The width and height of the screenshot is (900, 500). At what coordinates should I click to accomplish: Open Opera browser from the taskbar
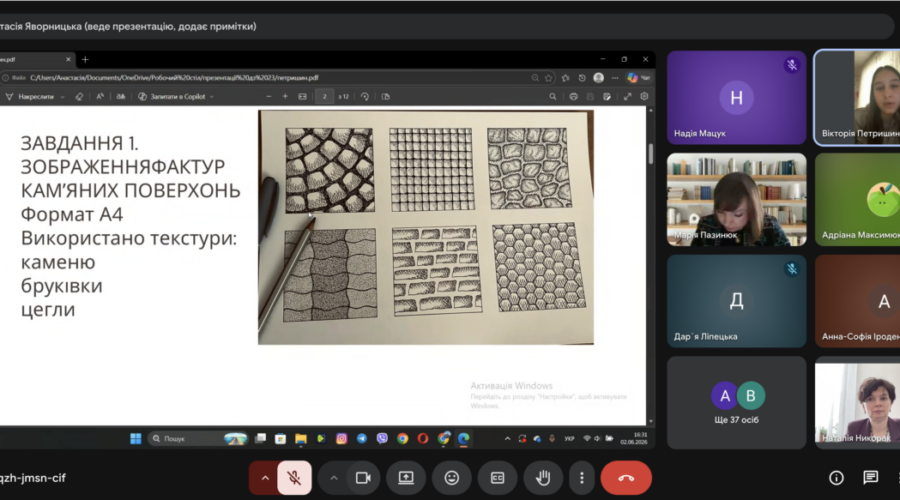[x=423, y=439]
